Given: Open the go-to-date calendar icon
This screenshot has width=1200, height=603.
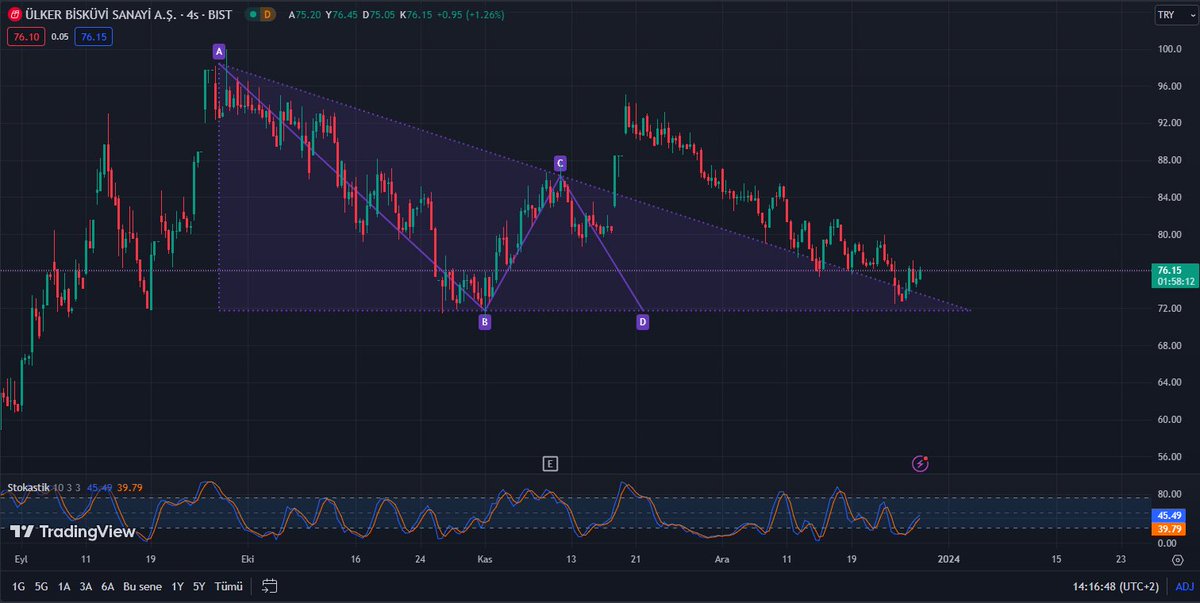Looking at the screenshot, I should coord(270,586).
